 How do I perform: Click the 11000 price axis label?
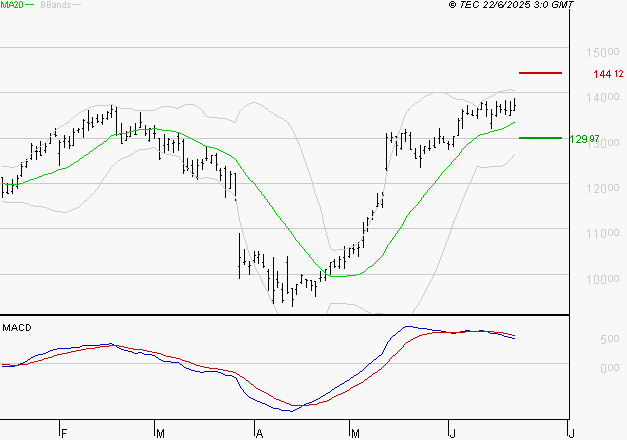(603, 233)
